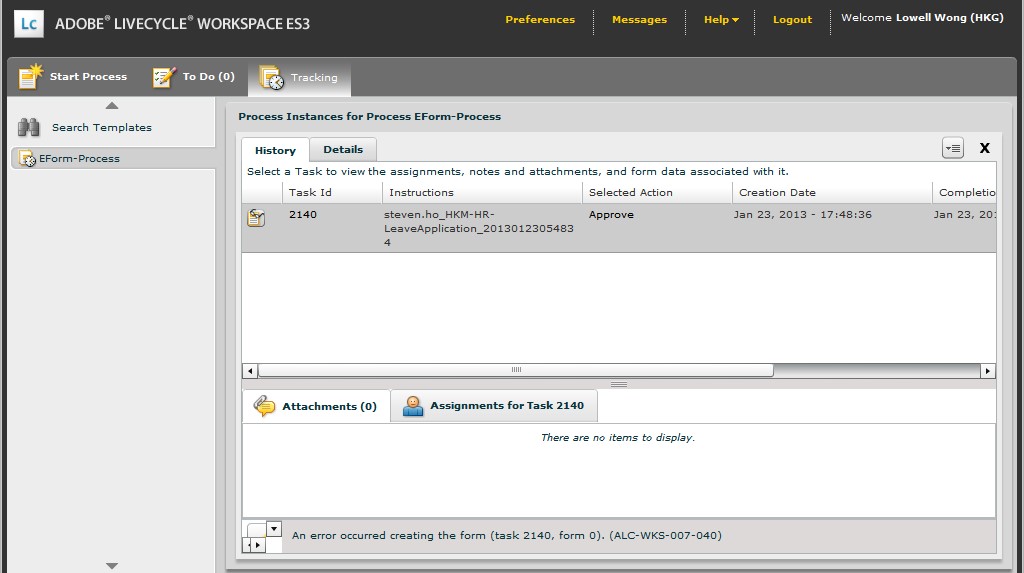Click the Tracking clock icon
Screen dimensions: 1024x573
click(272, 78)
